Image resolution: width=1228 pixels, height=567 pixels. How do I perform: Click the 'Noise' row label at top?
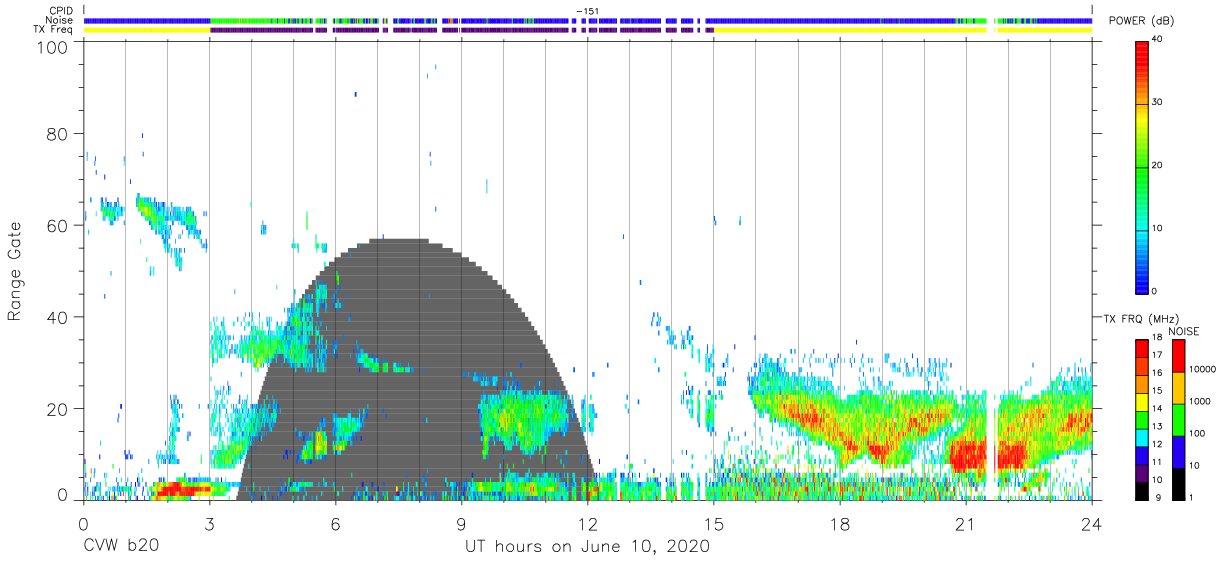[59, 21]
